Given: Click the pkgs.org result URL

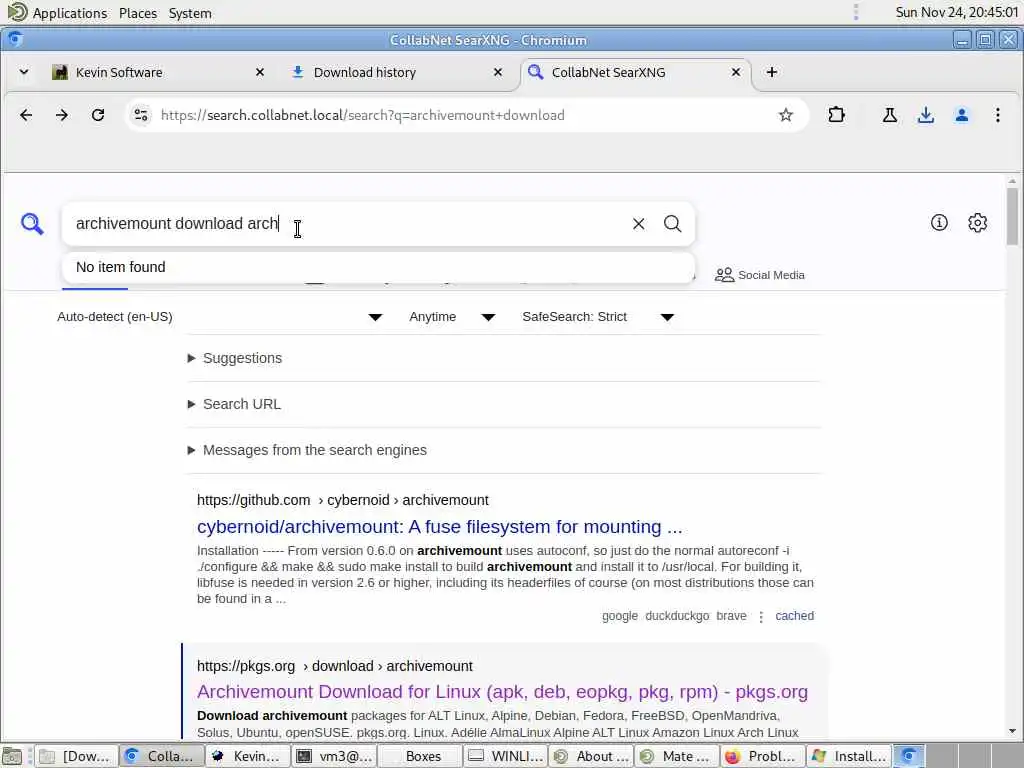Looking at the screenshot, I should pyautogui.click(x=334, y=666).
